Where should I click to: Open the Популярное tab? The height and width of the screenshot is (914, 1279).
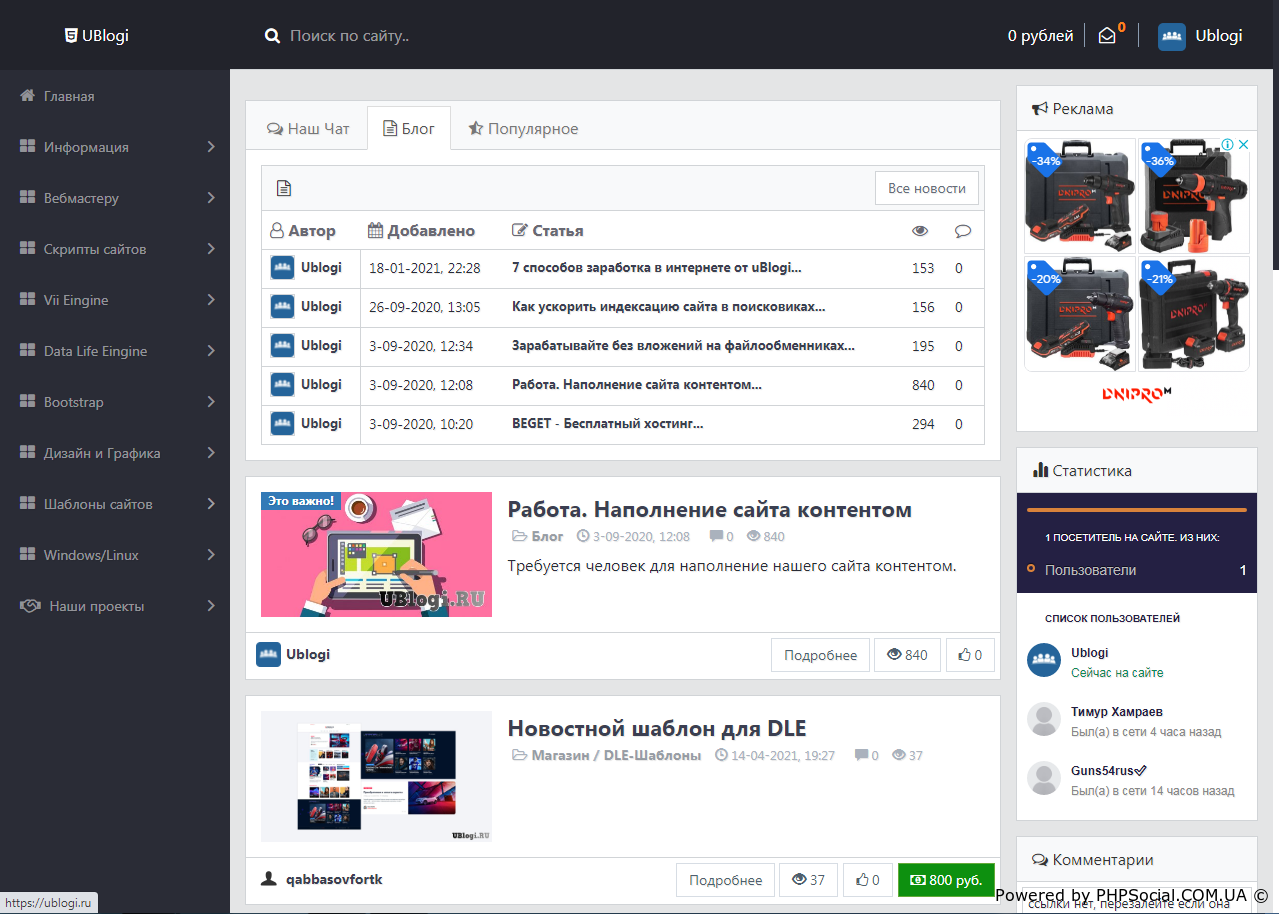(x=523, y=129)
